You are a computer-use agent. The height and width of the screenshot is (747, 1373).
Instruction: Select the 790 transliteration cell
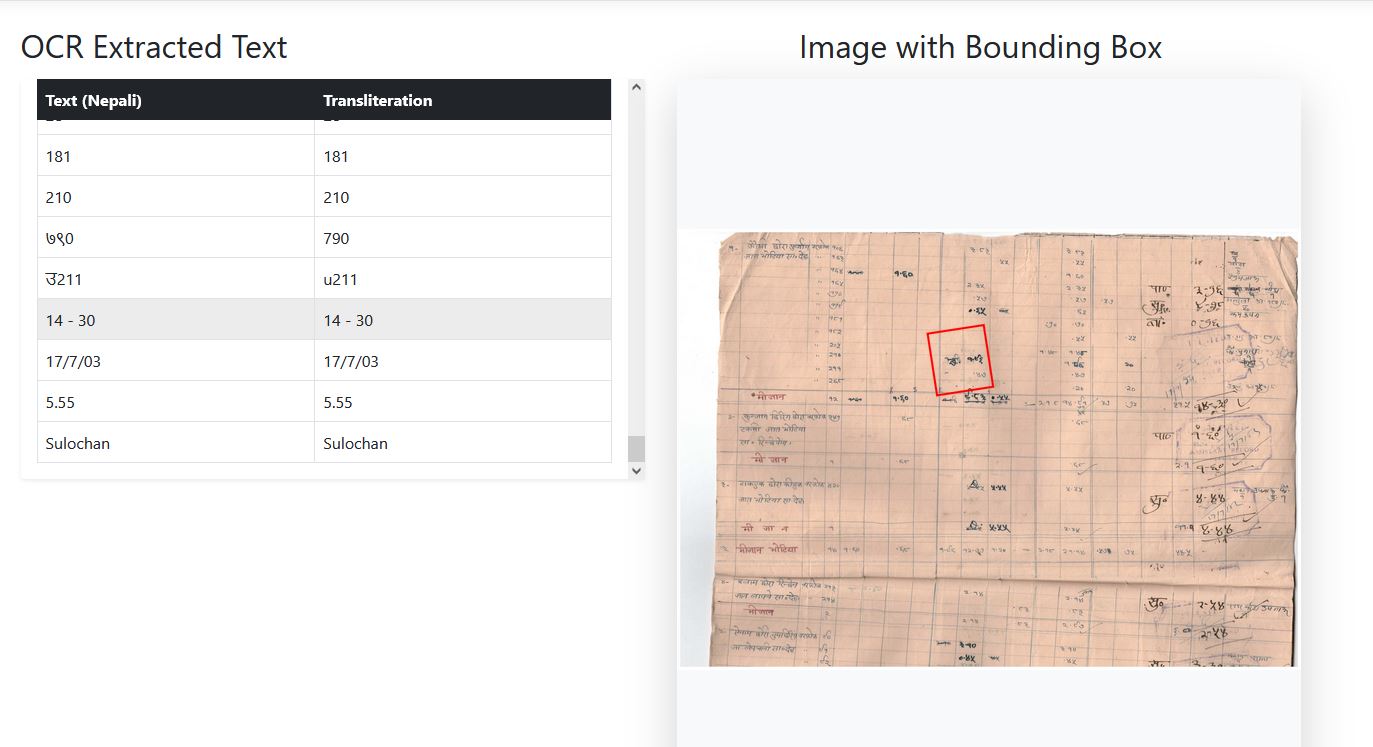463,238
